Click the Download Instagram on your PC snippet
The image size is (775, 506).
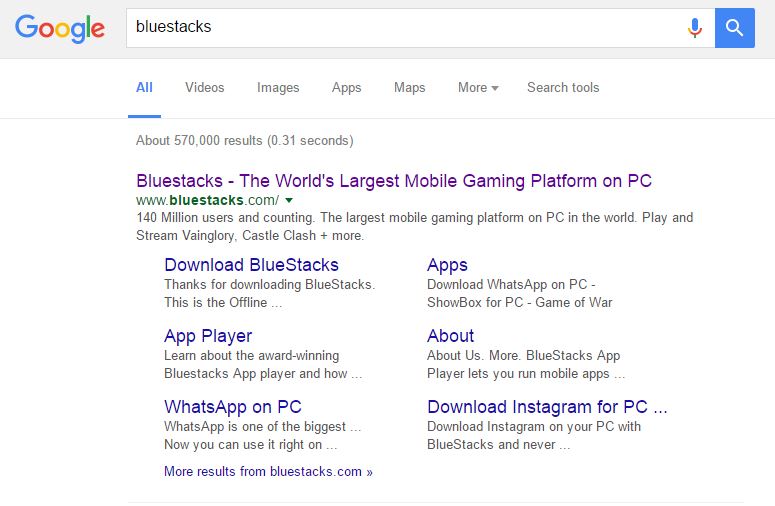[534, 435]
